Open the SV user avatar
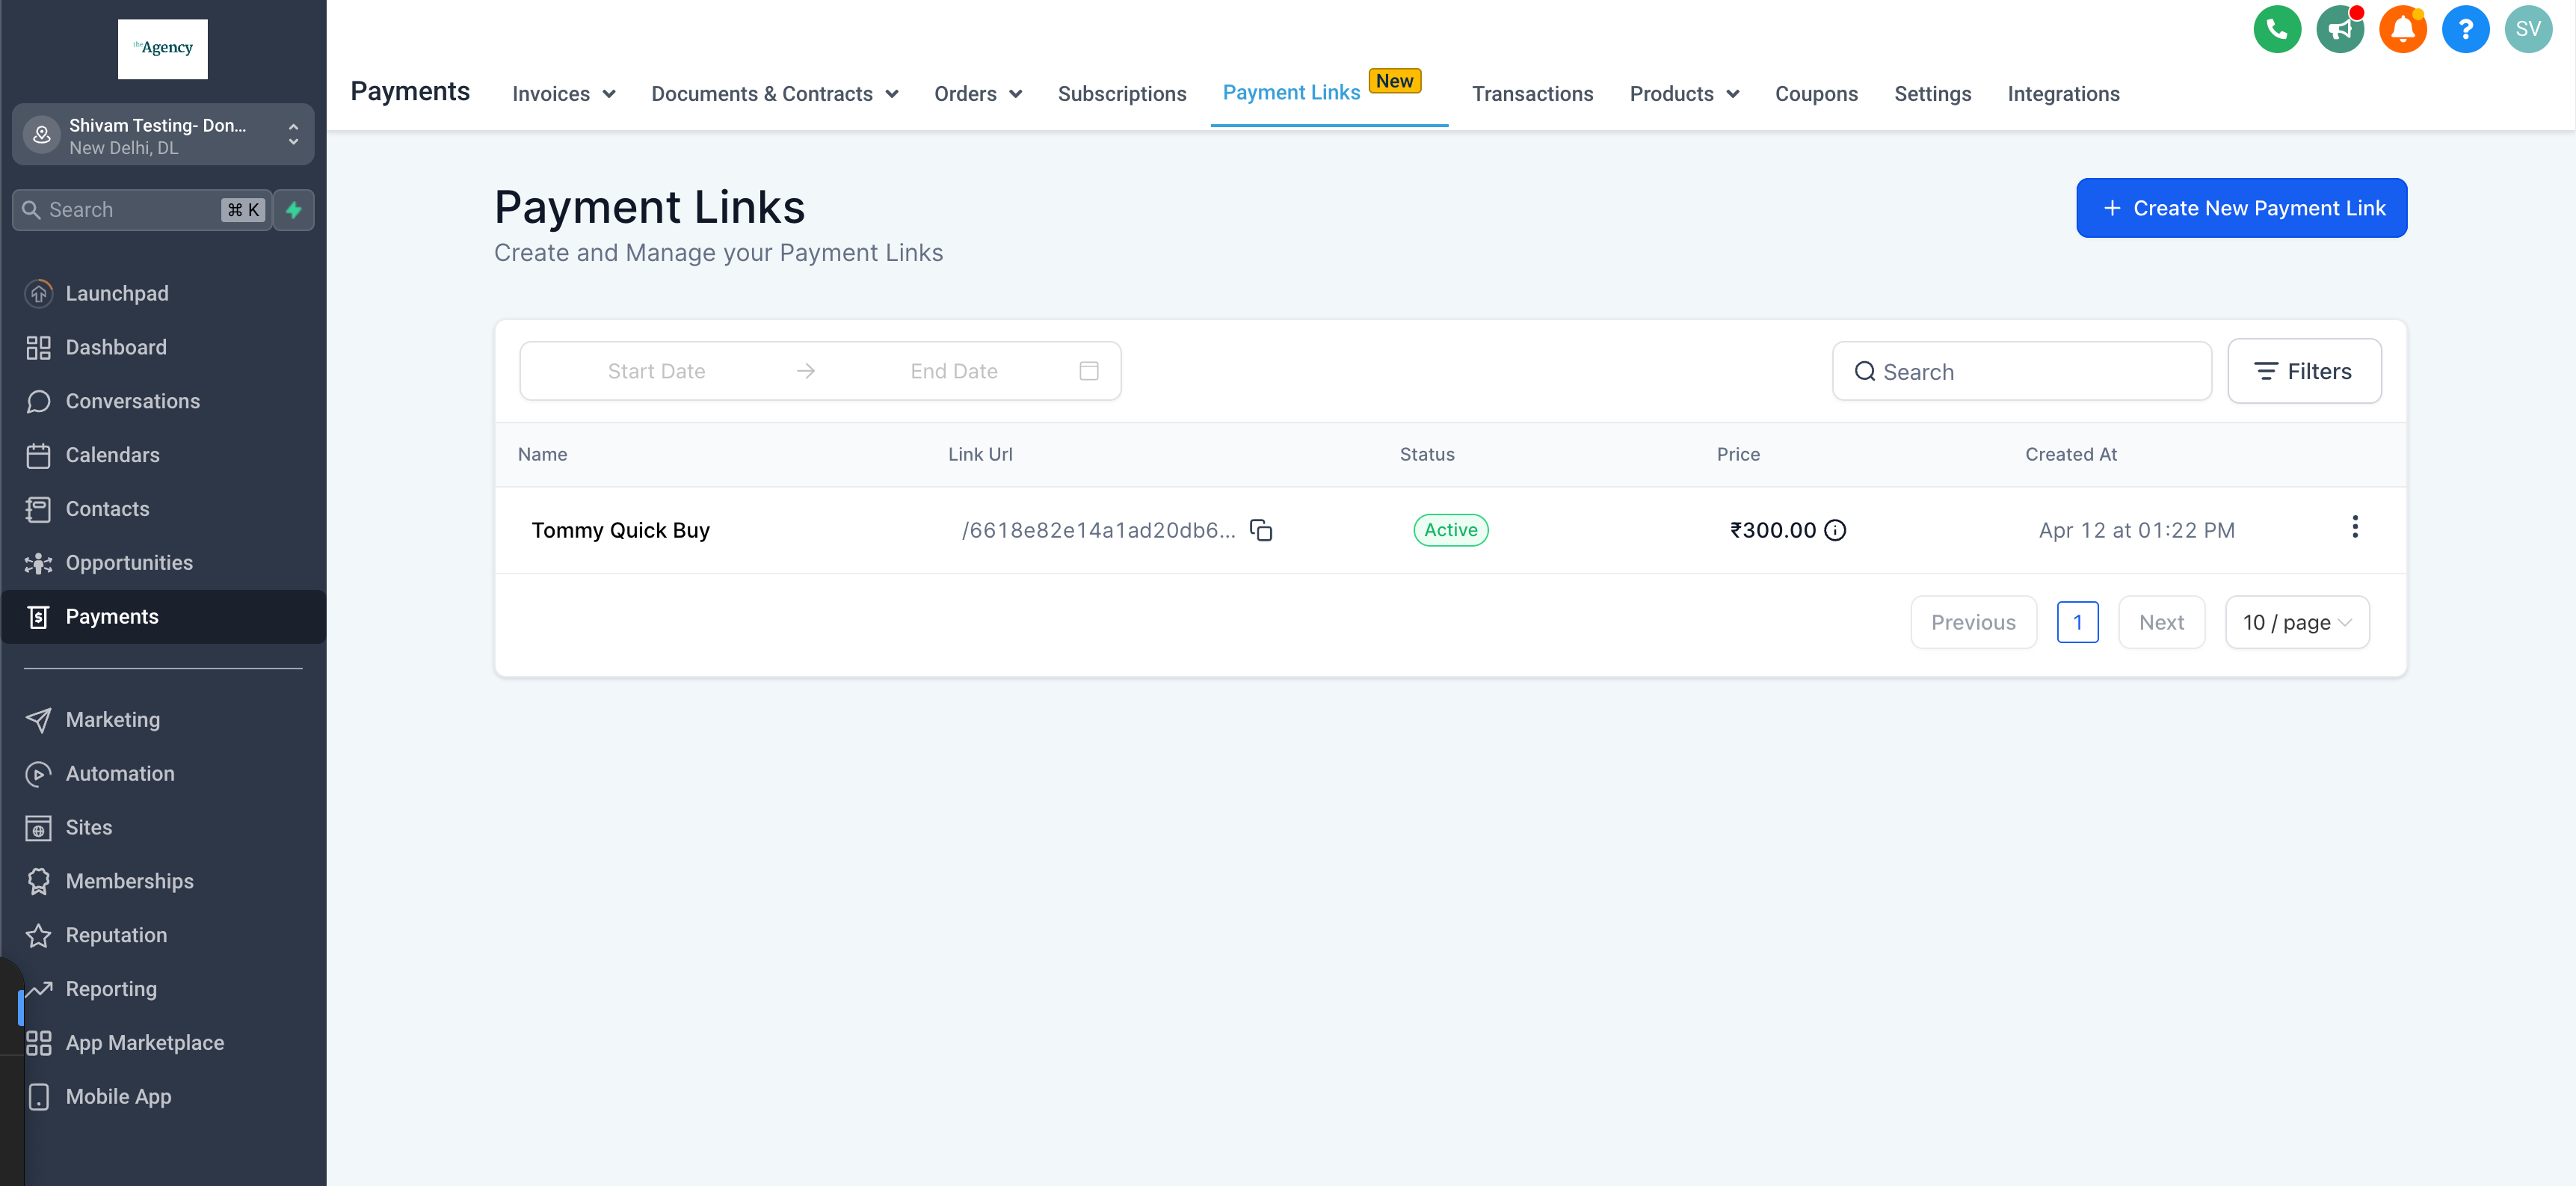 pyautogui.click(x=2527, y=29)
